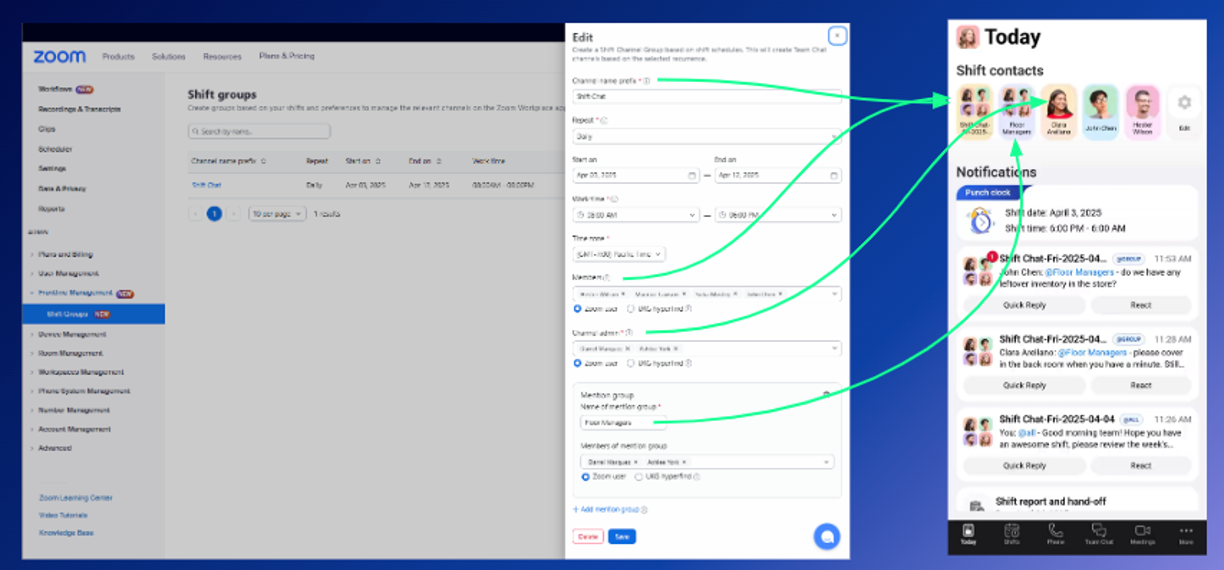1224x570 pixels.
Task: Open the Start on calendar icon
Action: point(692,175)
